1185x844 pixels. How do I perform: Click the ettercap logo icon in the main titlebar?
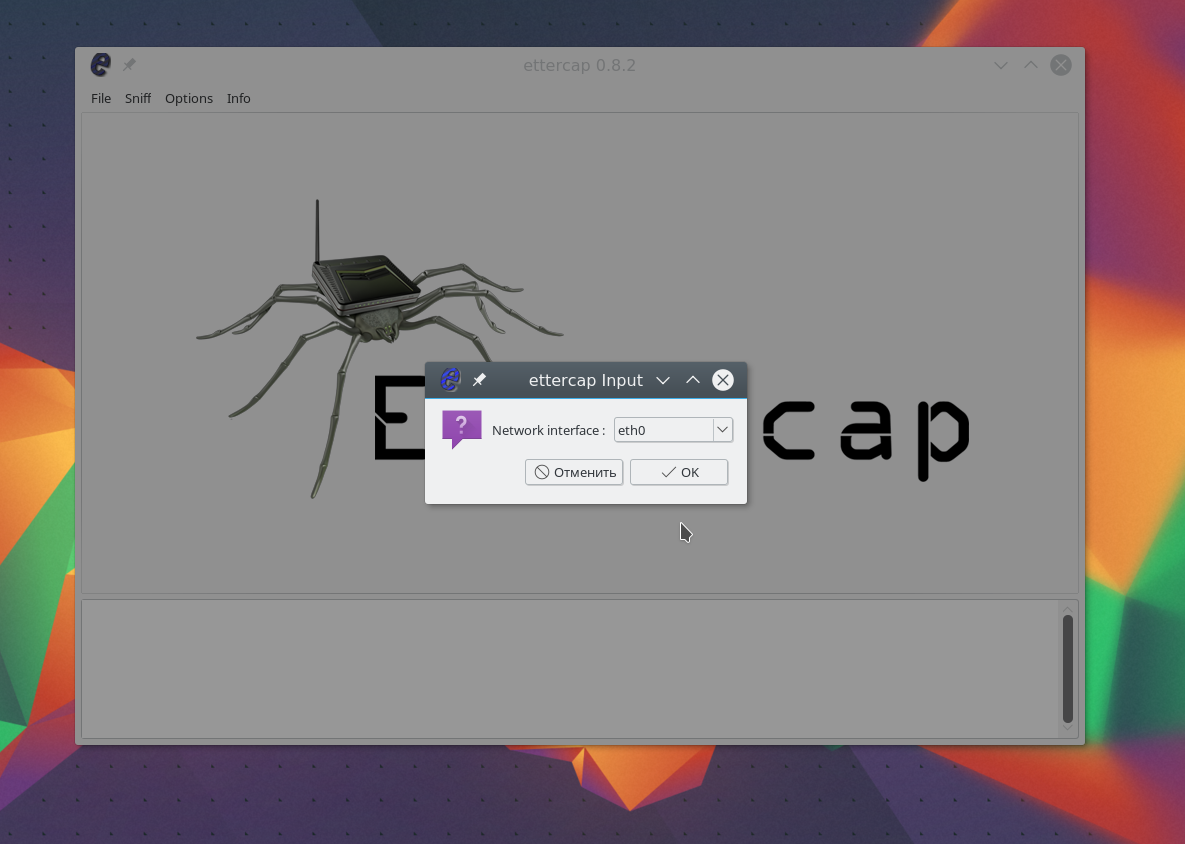pyautogui.click(x=99, y=64)
